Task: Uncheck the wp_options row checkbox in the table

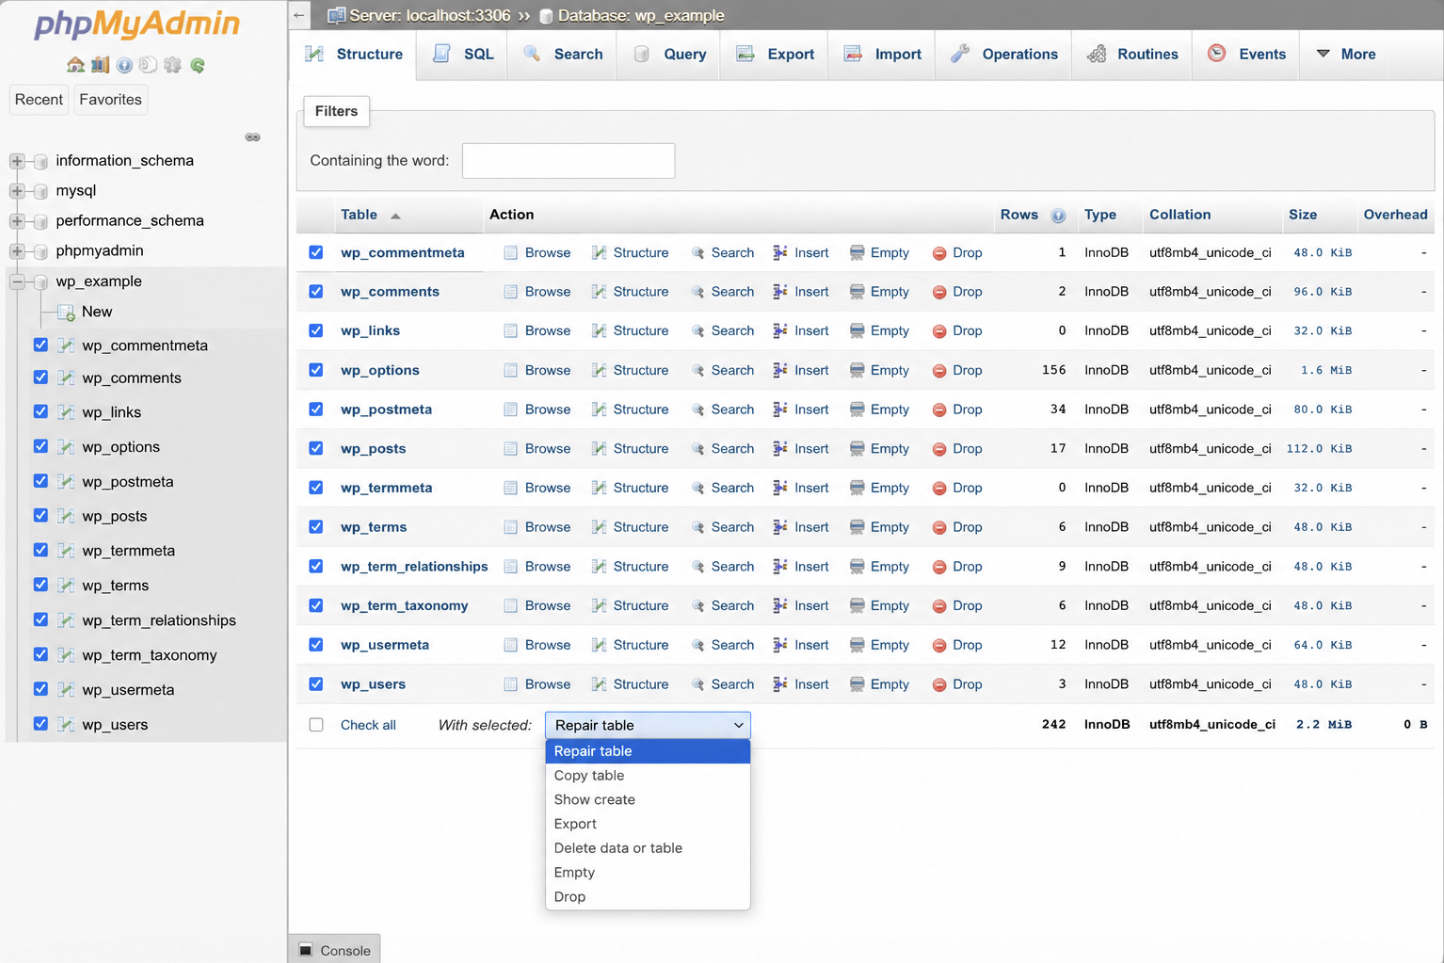Action: tap(316, 370)
